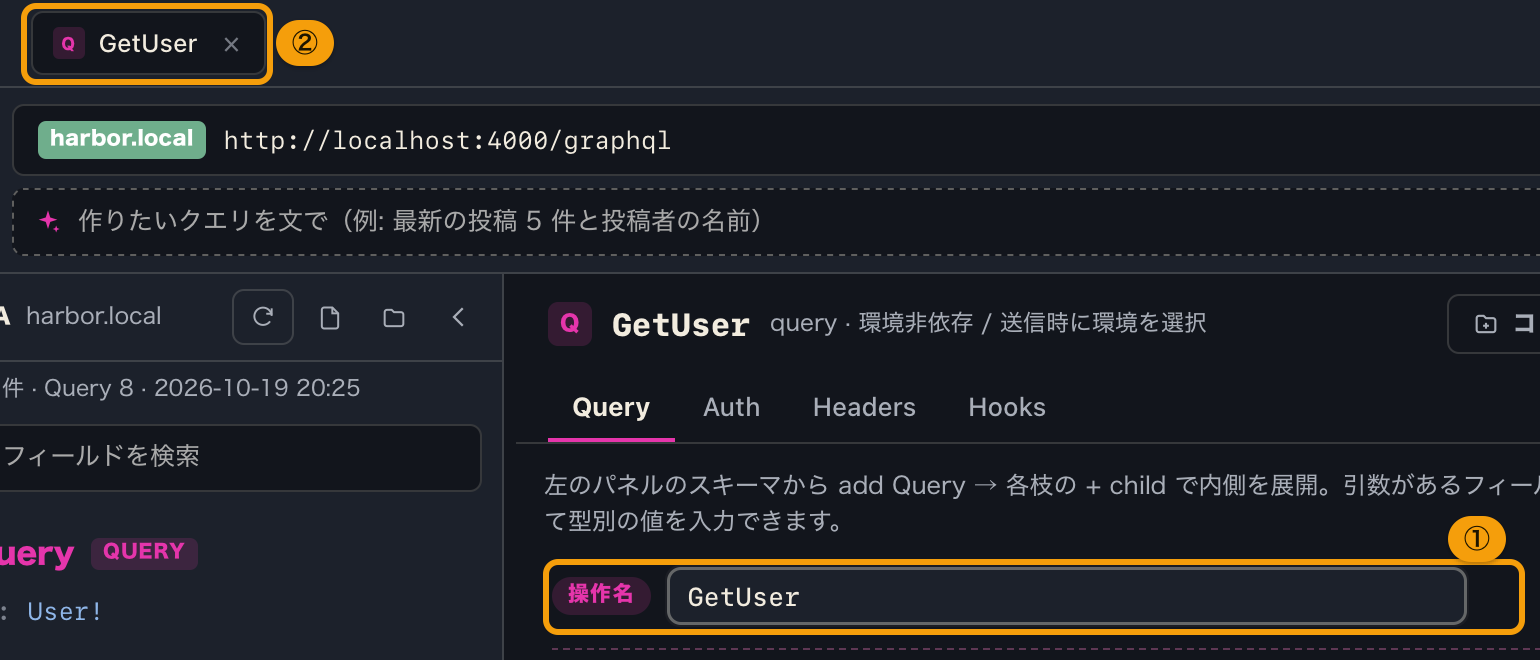
Task: Switch to the Query tab
Action: click(611, 408)
